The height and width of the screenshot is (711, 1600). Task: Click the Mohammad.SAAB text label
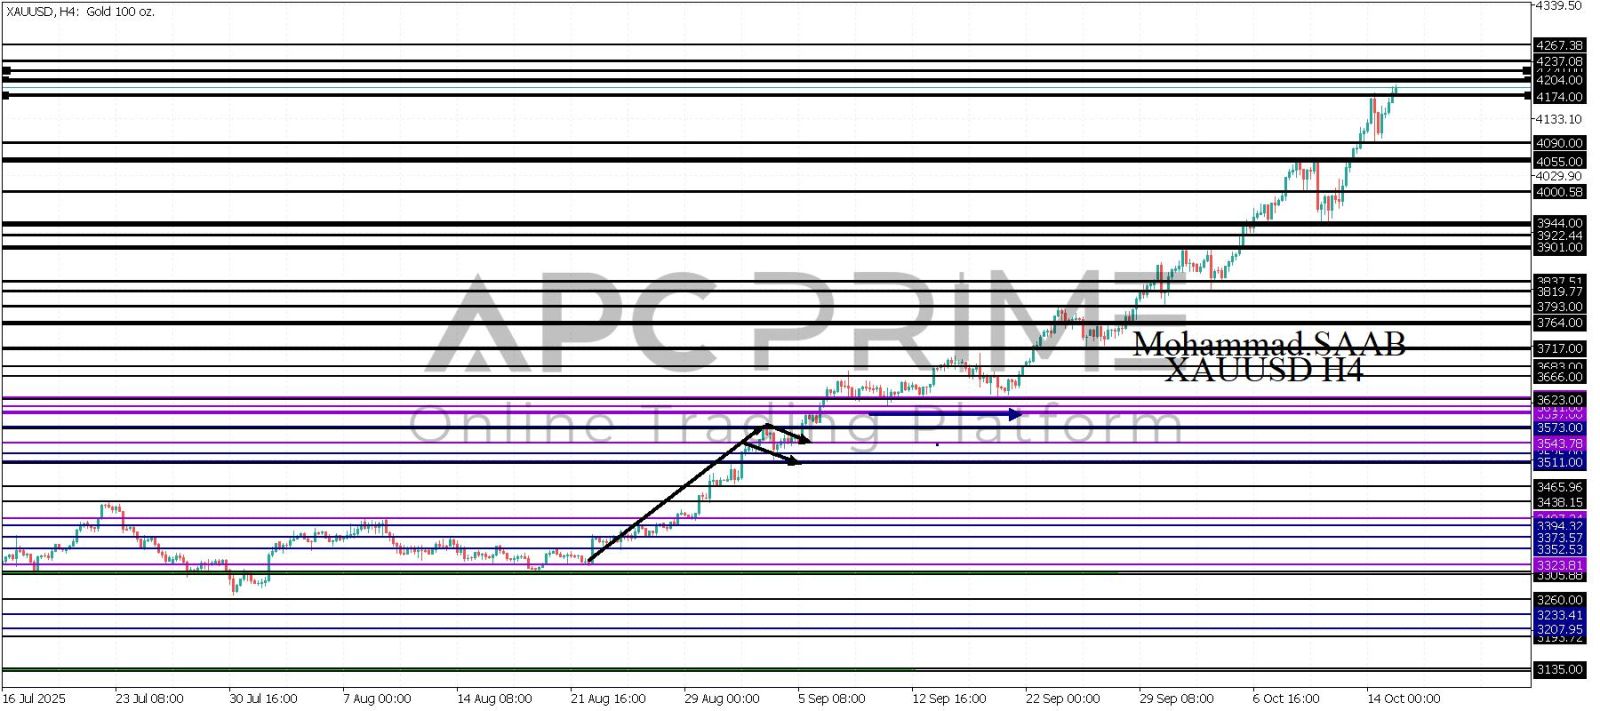tap(1268, 345)
